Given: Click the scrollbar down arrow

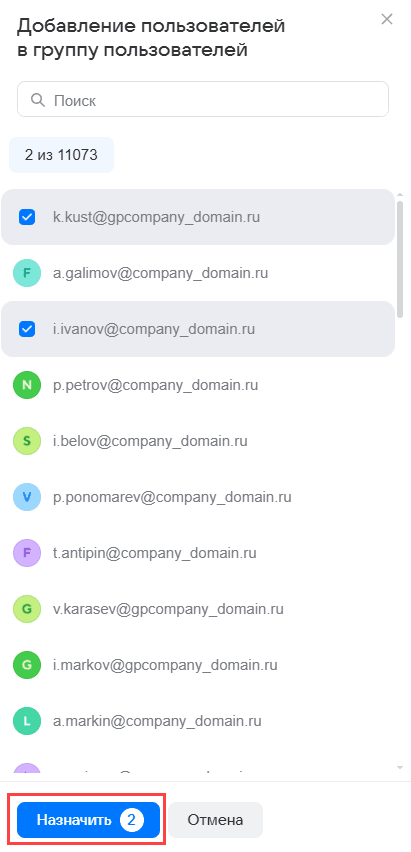Looking at the screenshot, I should tap(400, 767).
